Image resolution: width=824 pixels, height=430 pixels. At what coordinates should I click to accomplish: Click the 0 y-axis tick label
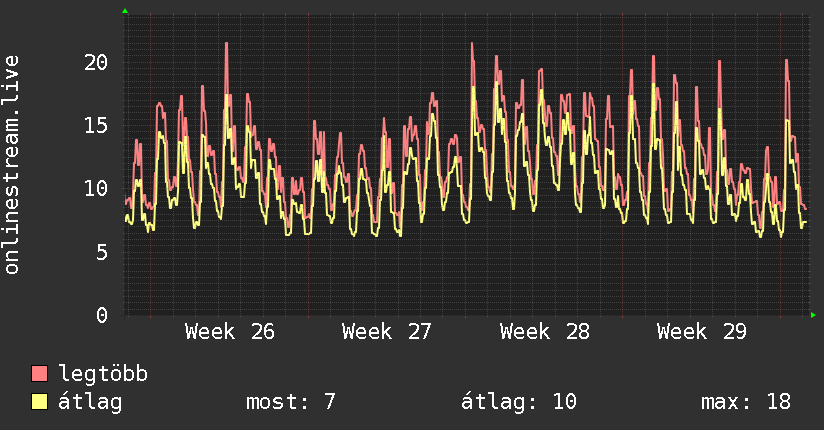pos(102,315)
